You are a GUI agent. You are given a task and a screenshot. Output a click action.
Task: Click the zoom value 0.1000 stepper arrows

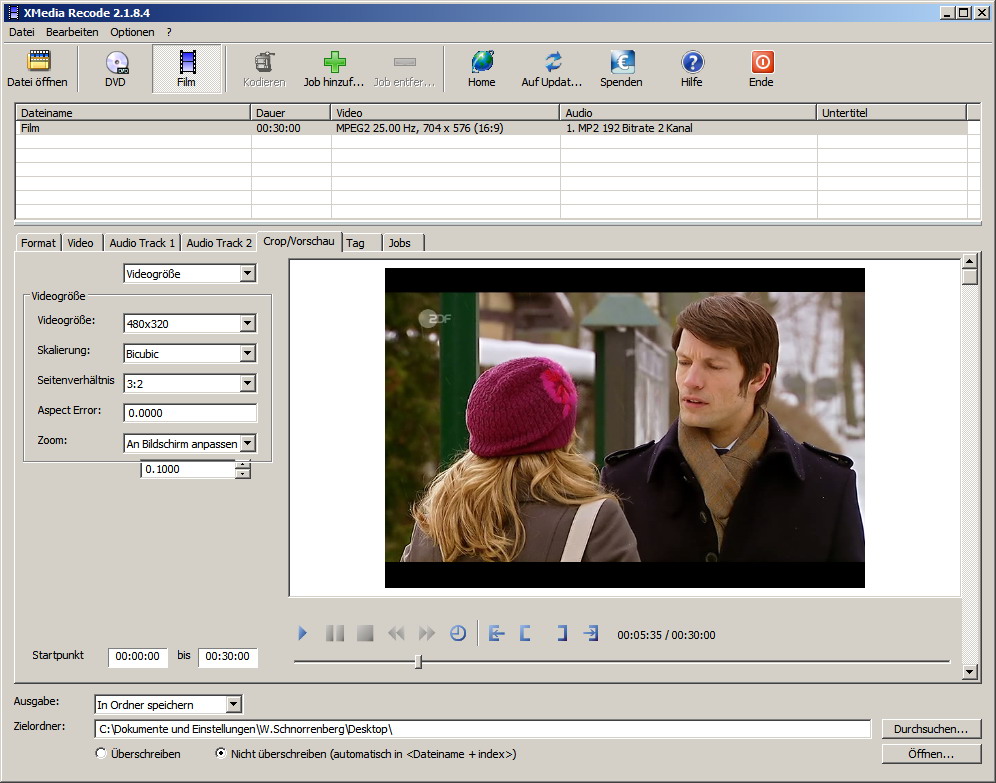click(x=243, y=469)
